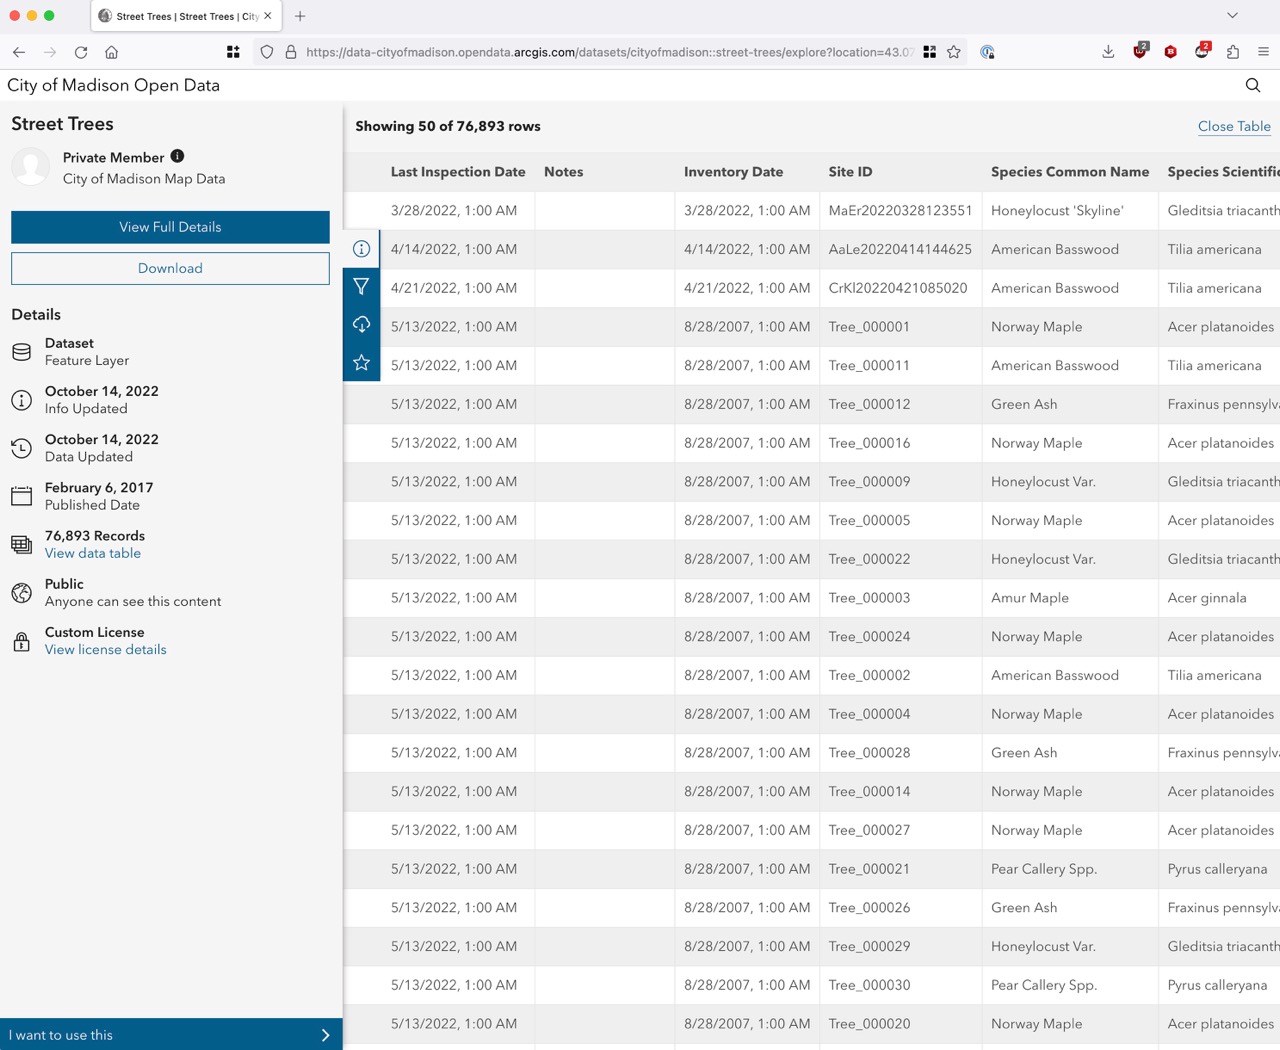The height and width of the screenshot is (1050, 1280).
Task: Select Tree_000003 cell
Action: pos(901,598)
